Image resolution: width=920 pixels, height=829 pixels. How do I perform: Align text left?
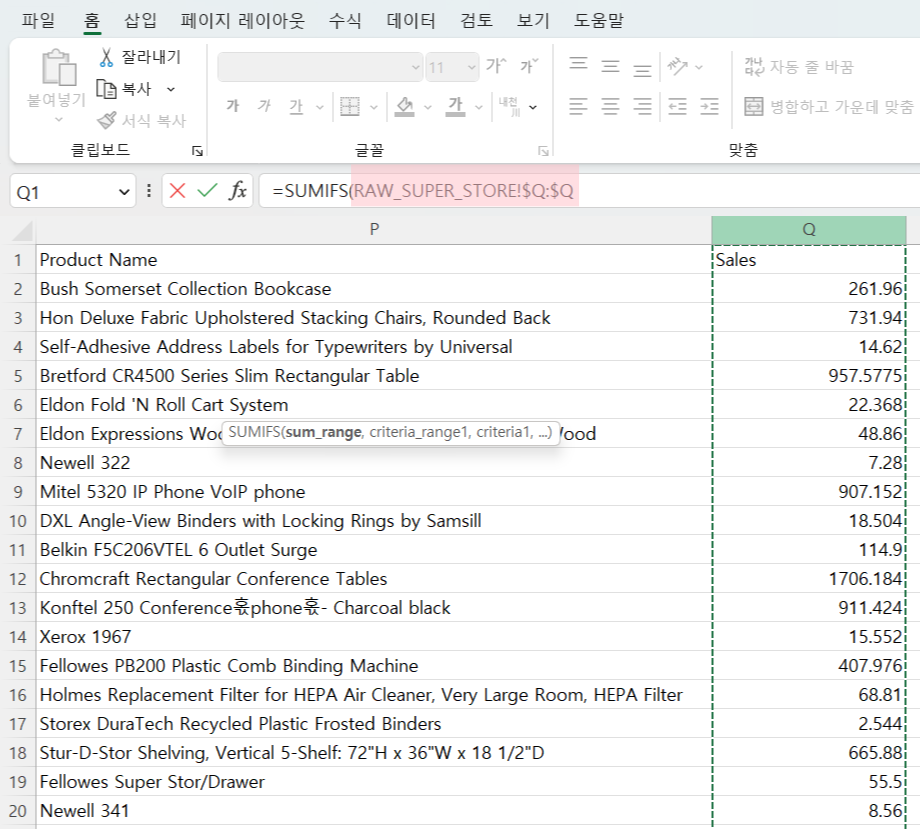coord(578,107)
